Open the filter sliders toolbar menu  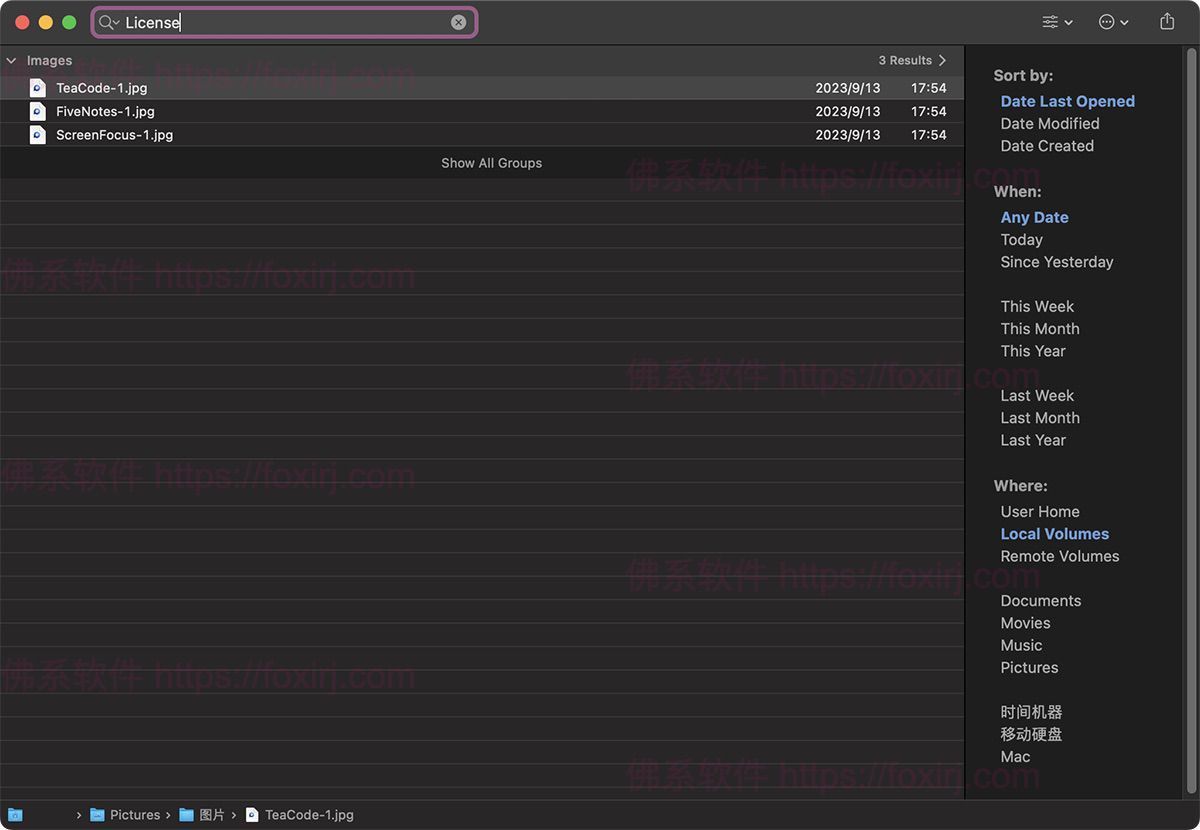1056,22
